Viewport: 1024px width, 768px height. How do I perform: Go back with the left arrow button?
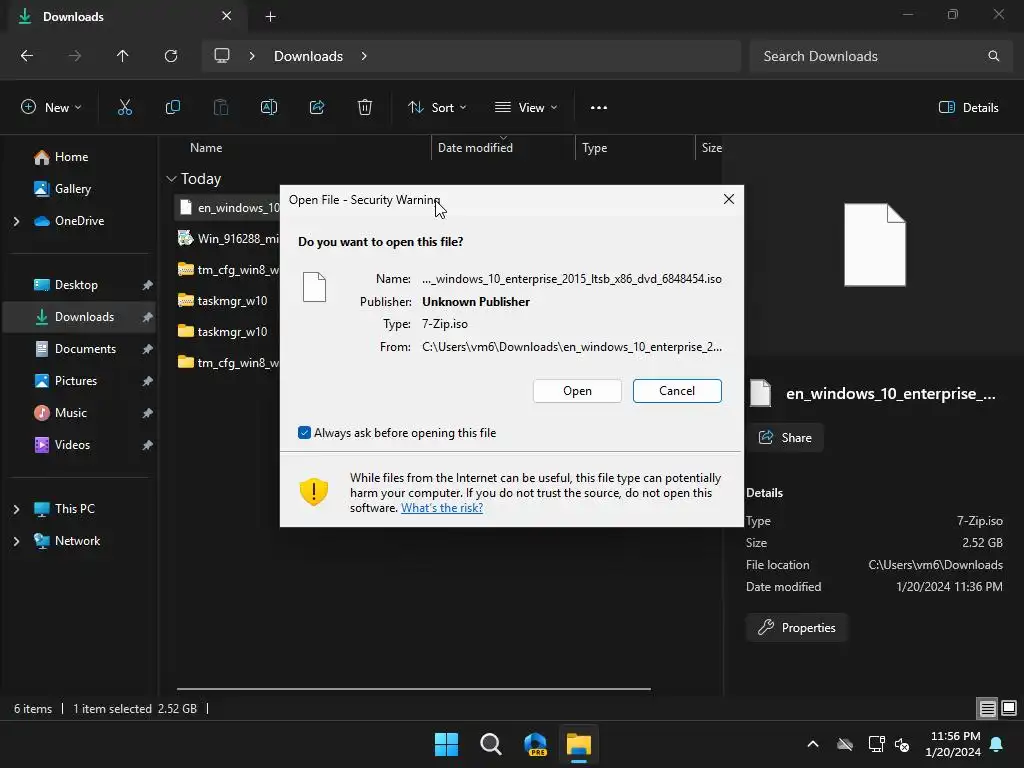[27, 56]
